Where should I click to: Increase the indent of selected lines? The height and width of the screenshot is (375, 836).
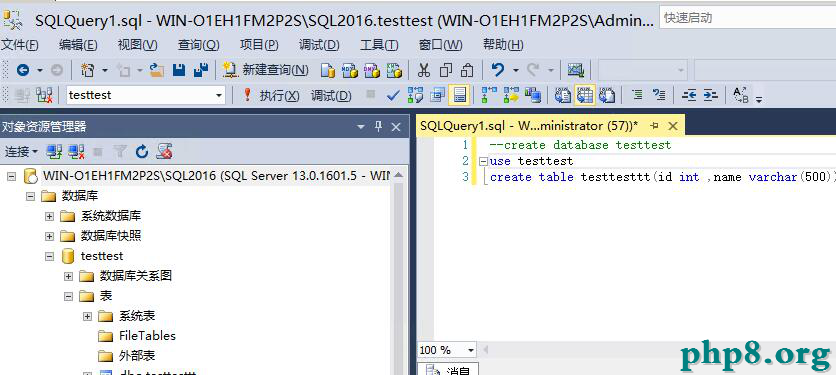click(x=710, y=95)
